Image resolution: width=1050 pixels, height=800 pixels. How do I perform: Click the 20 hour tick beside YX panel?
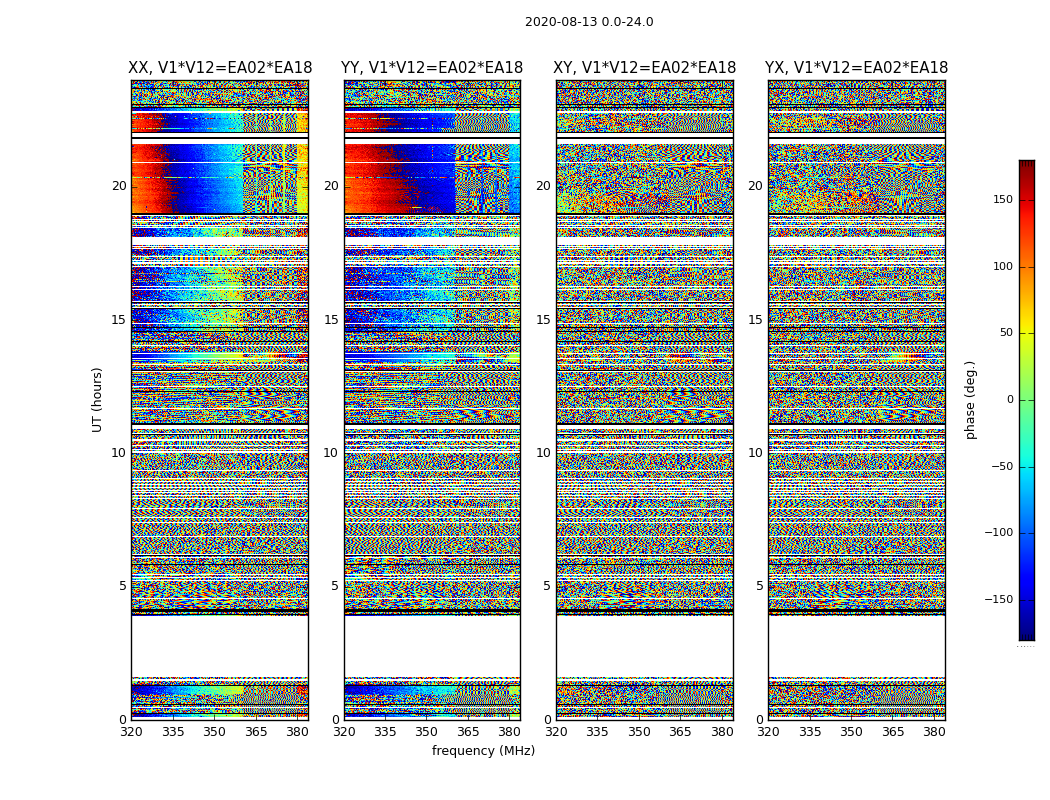point(755,186)
